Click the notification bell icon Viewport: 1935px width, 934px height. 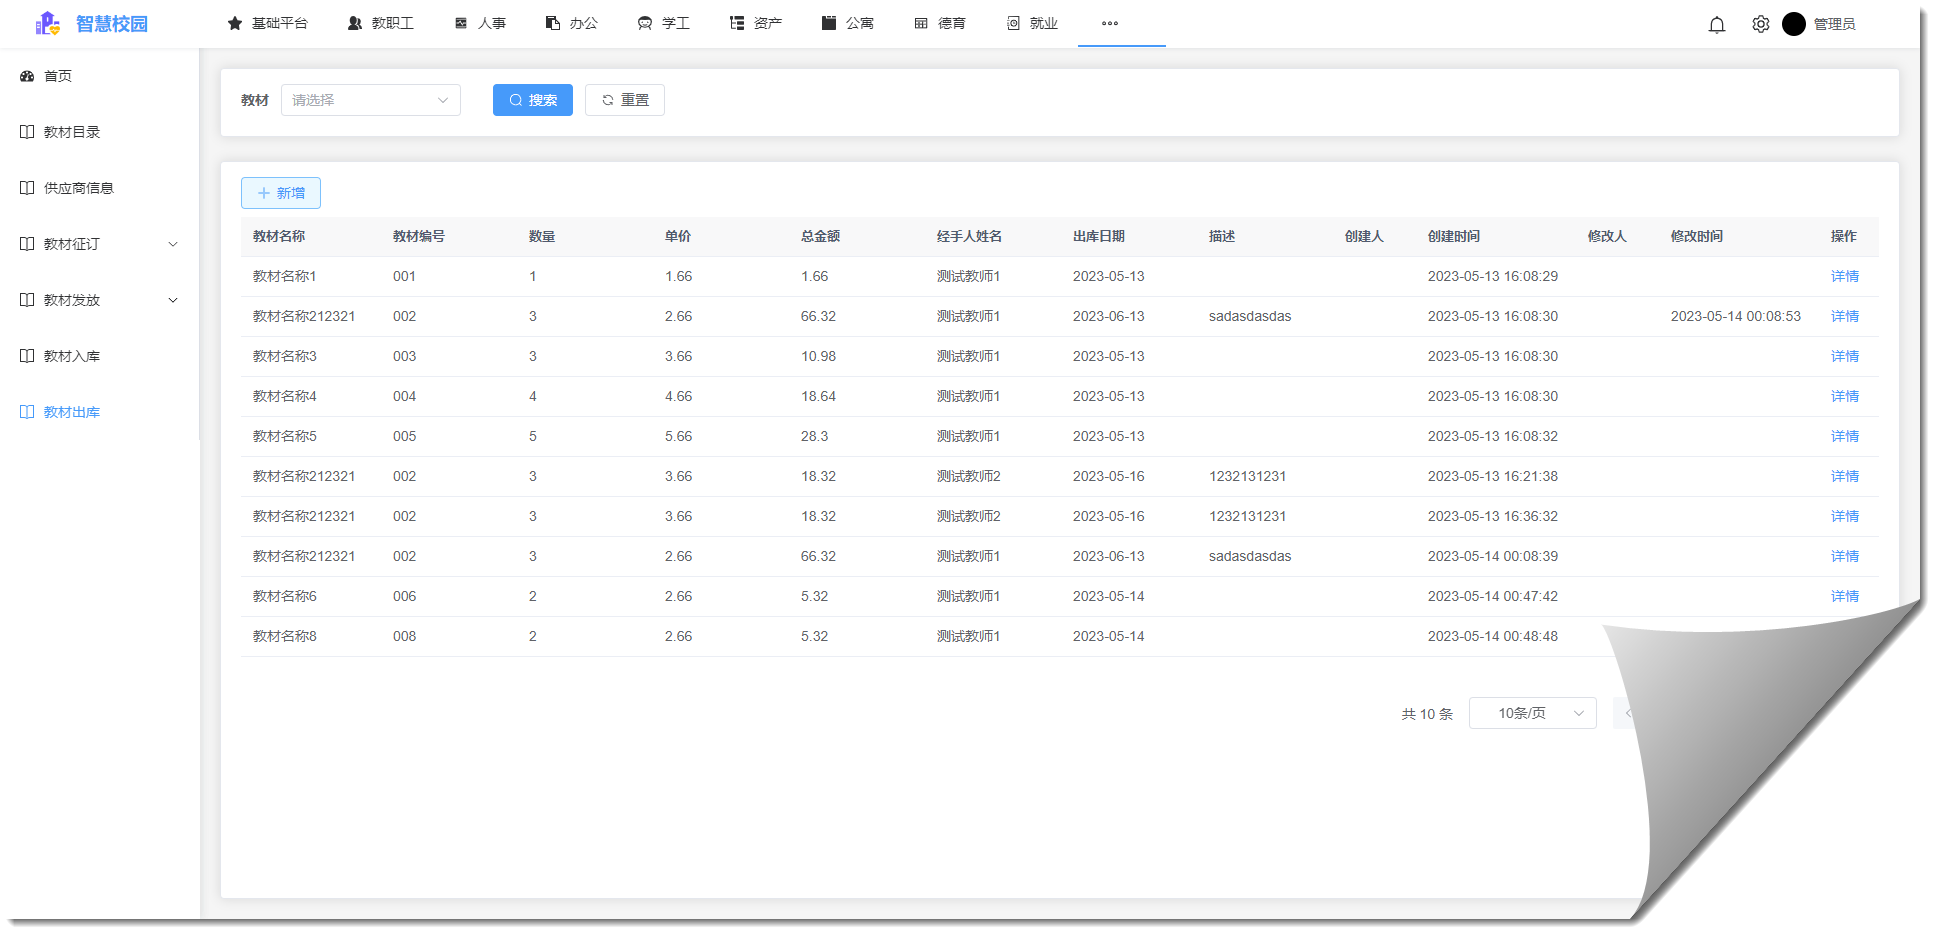(1716, 24)
